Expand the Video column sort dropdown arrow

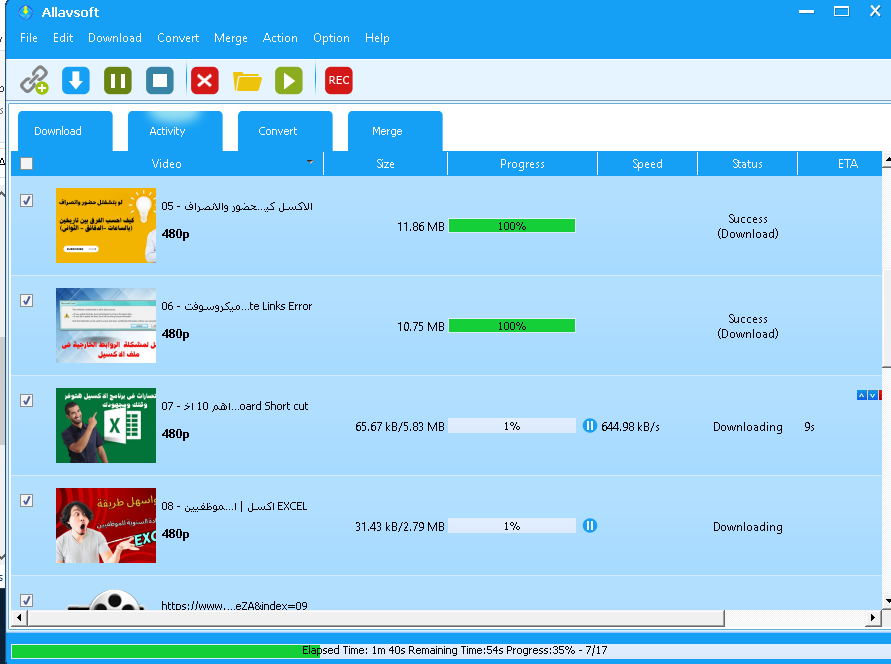[x=310, y=162]
